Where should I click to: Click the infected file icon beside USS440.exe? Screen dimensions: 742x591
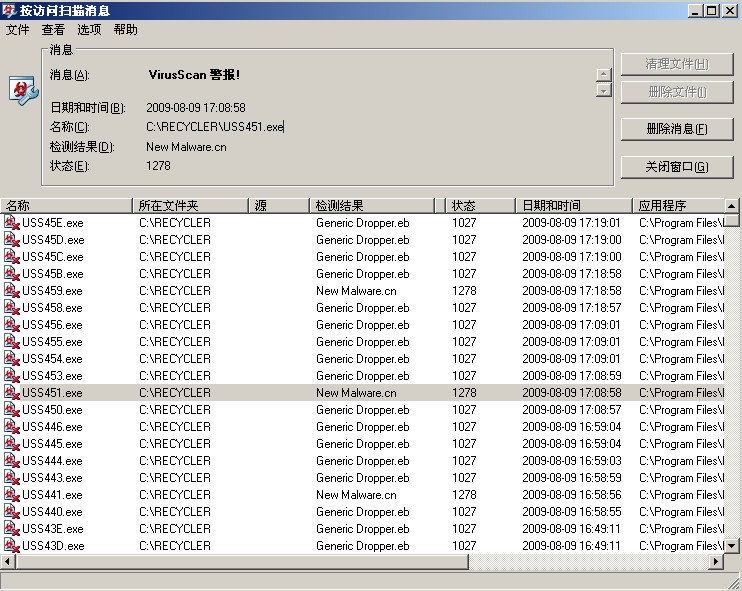pyautogui.click(x=11, y=512)
